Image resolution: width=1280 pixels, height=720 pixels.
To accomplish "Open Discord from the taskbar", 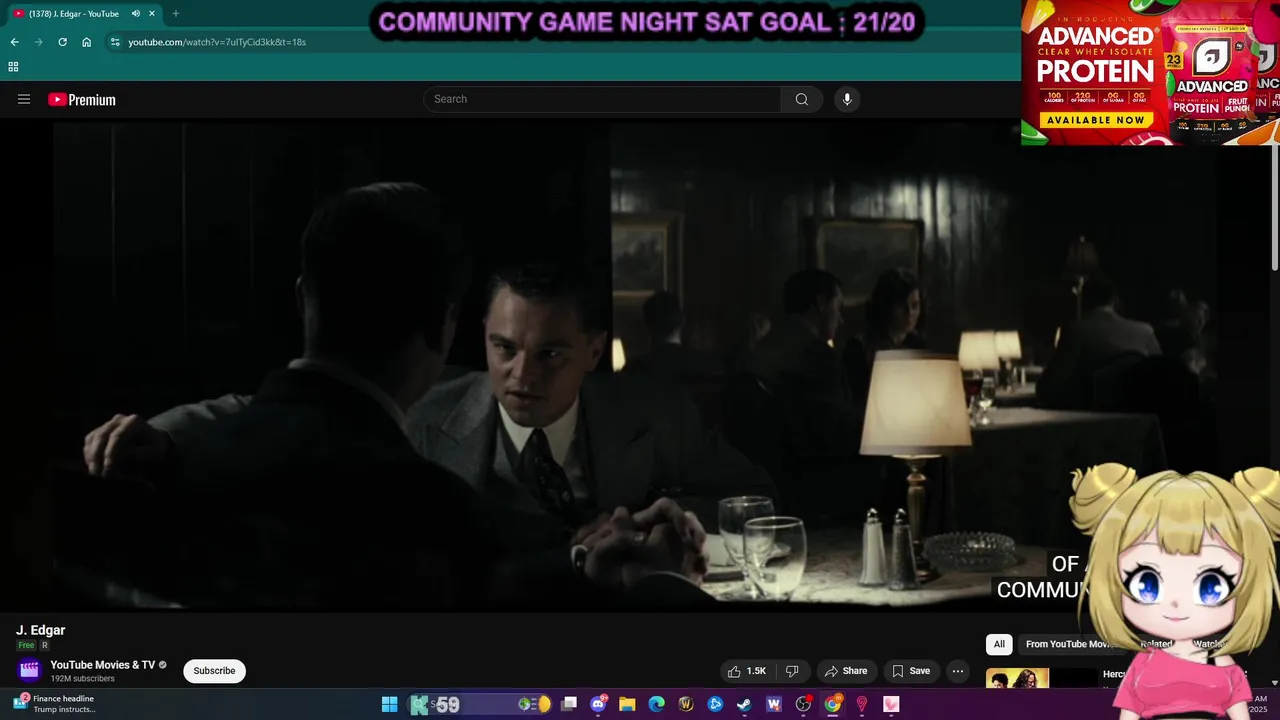I will pyautogui.click(x=598, y=704).
